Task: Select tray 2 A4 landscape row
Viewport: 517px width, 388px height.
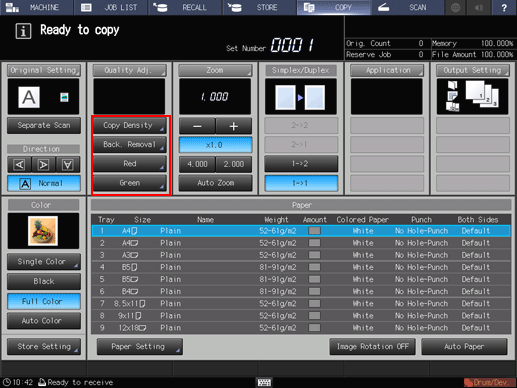Action: coord(301,243)
